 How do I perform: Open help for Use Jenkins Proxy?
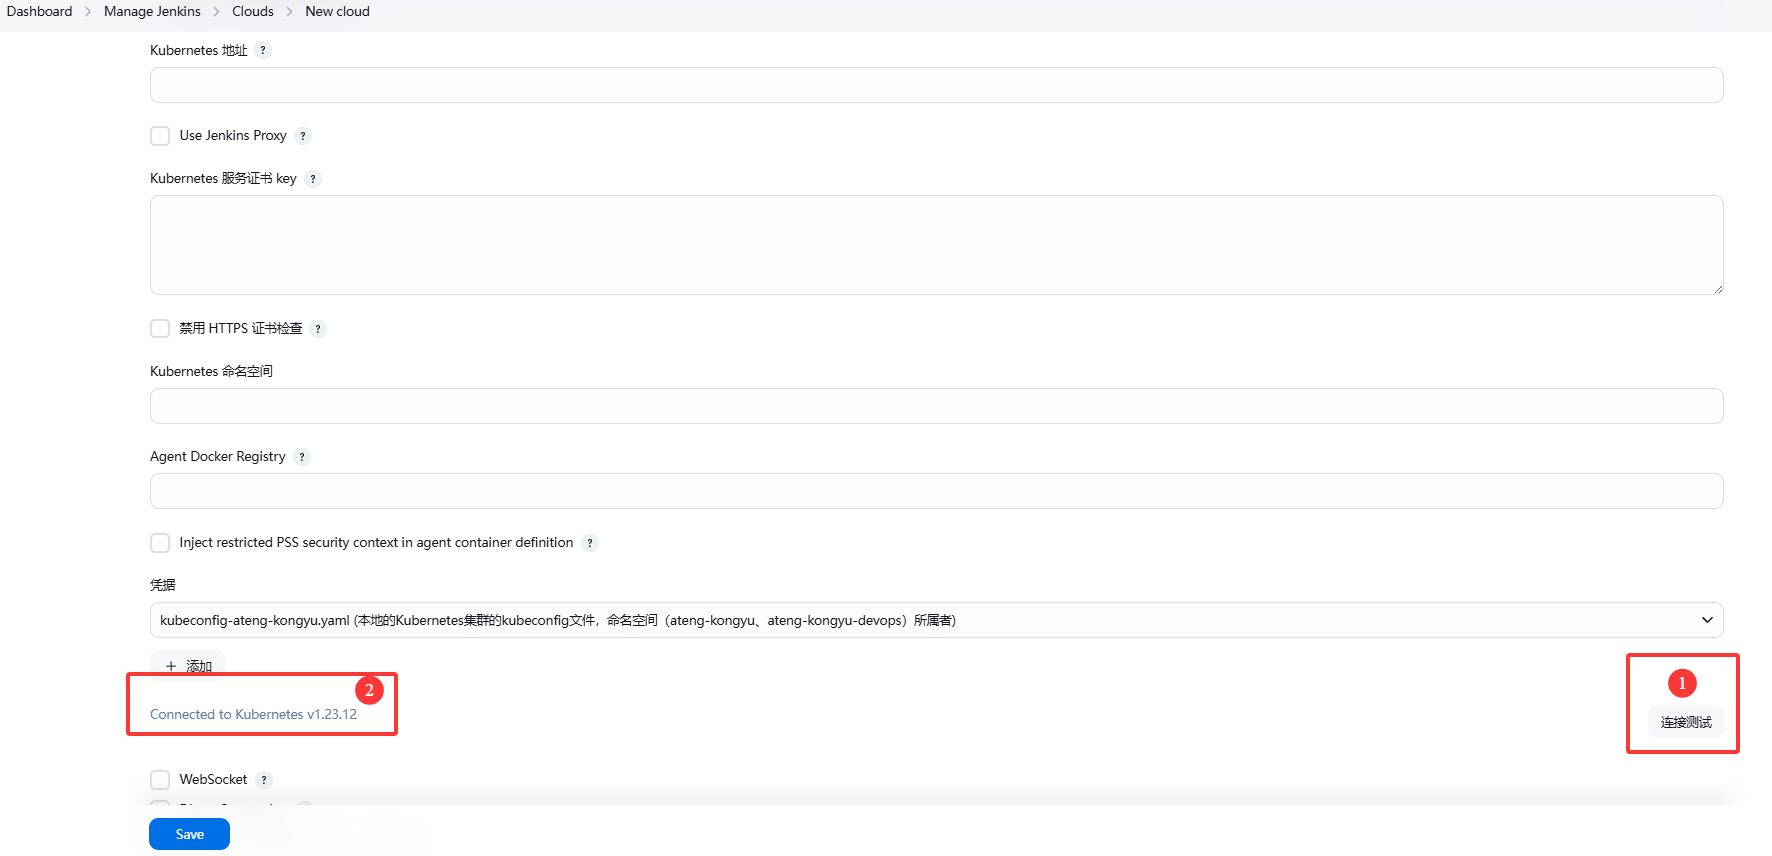pyautogui.click(x=303, y=136)
